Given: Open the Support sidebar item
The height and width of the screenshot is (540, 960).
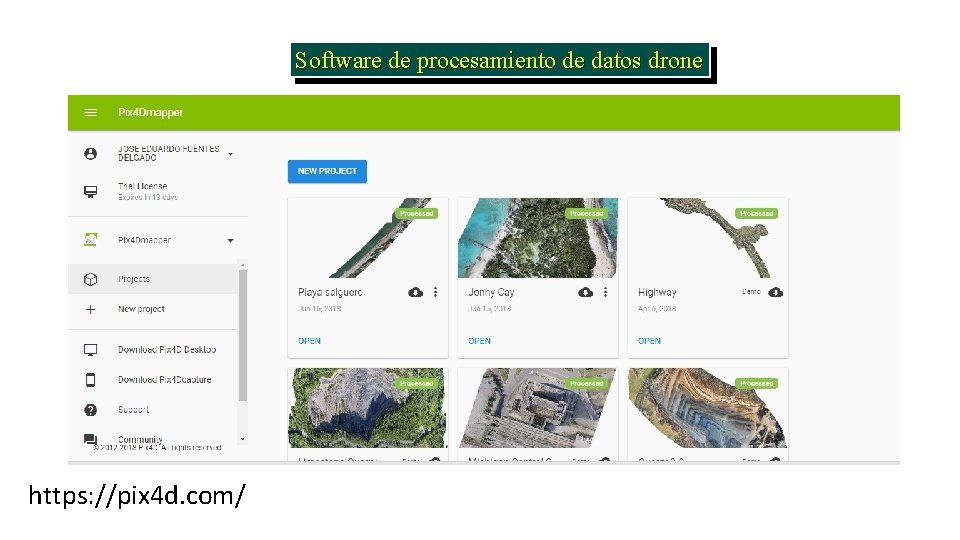Looking at the screenshot, I should [133, 410].
